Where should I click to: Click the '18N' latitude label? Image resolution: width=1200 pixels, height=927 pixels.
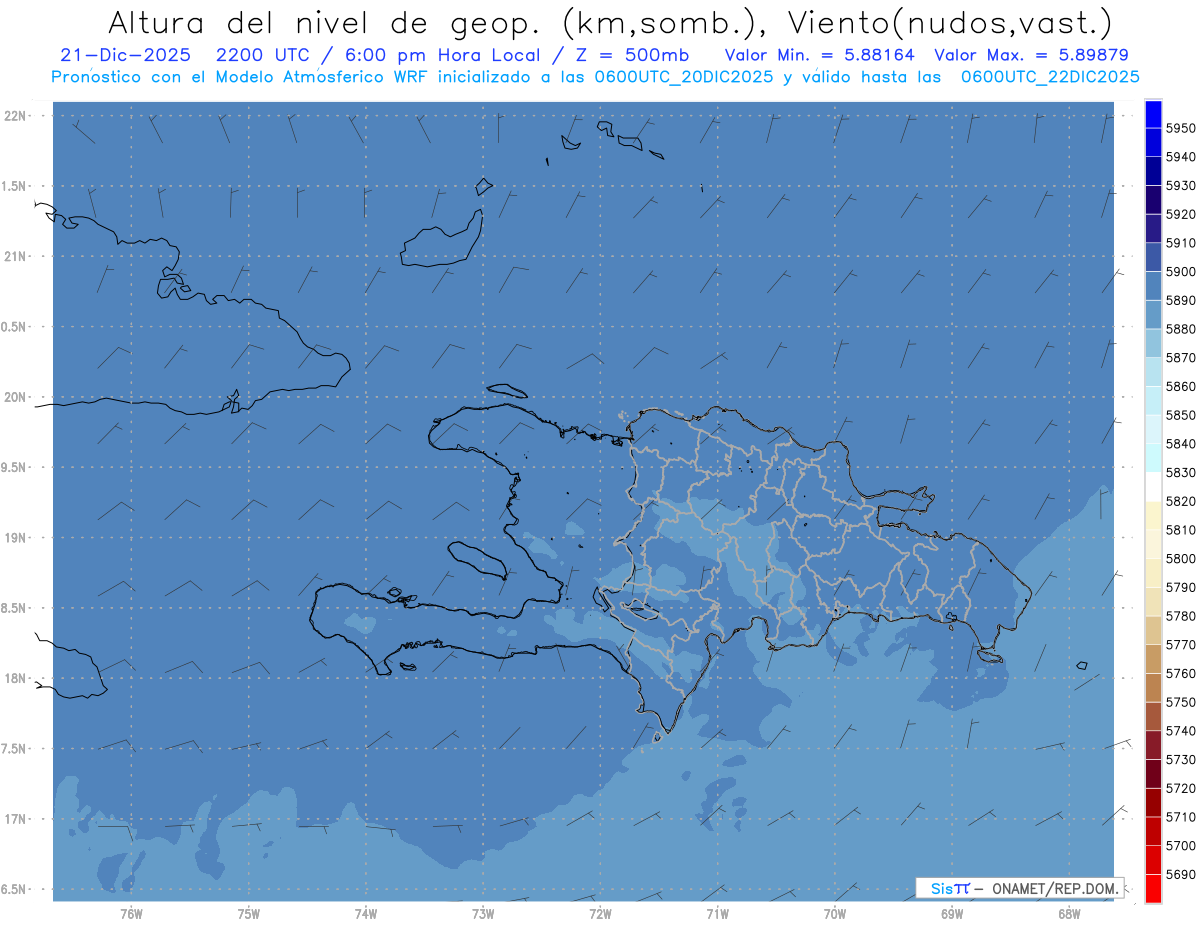pos(15,679)
